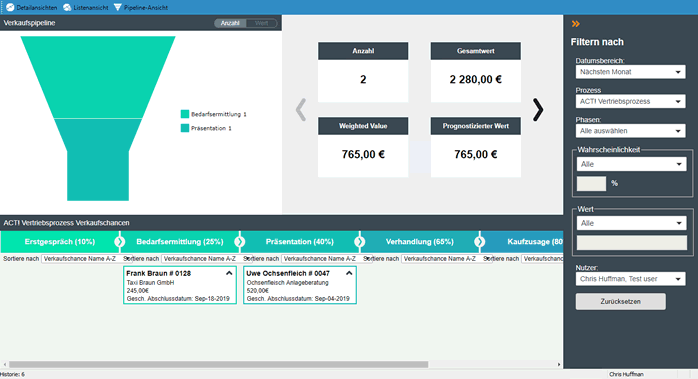This screenshot has height=379, width=698.
Task: Click Wahrscheinlichkeit percent input field
Action: [x=591, y=183]
